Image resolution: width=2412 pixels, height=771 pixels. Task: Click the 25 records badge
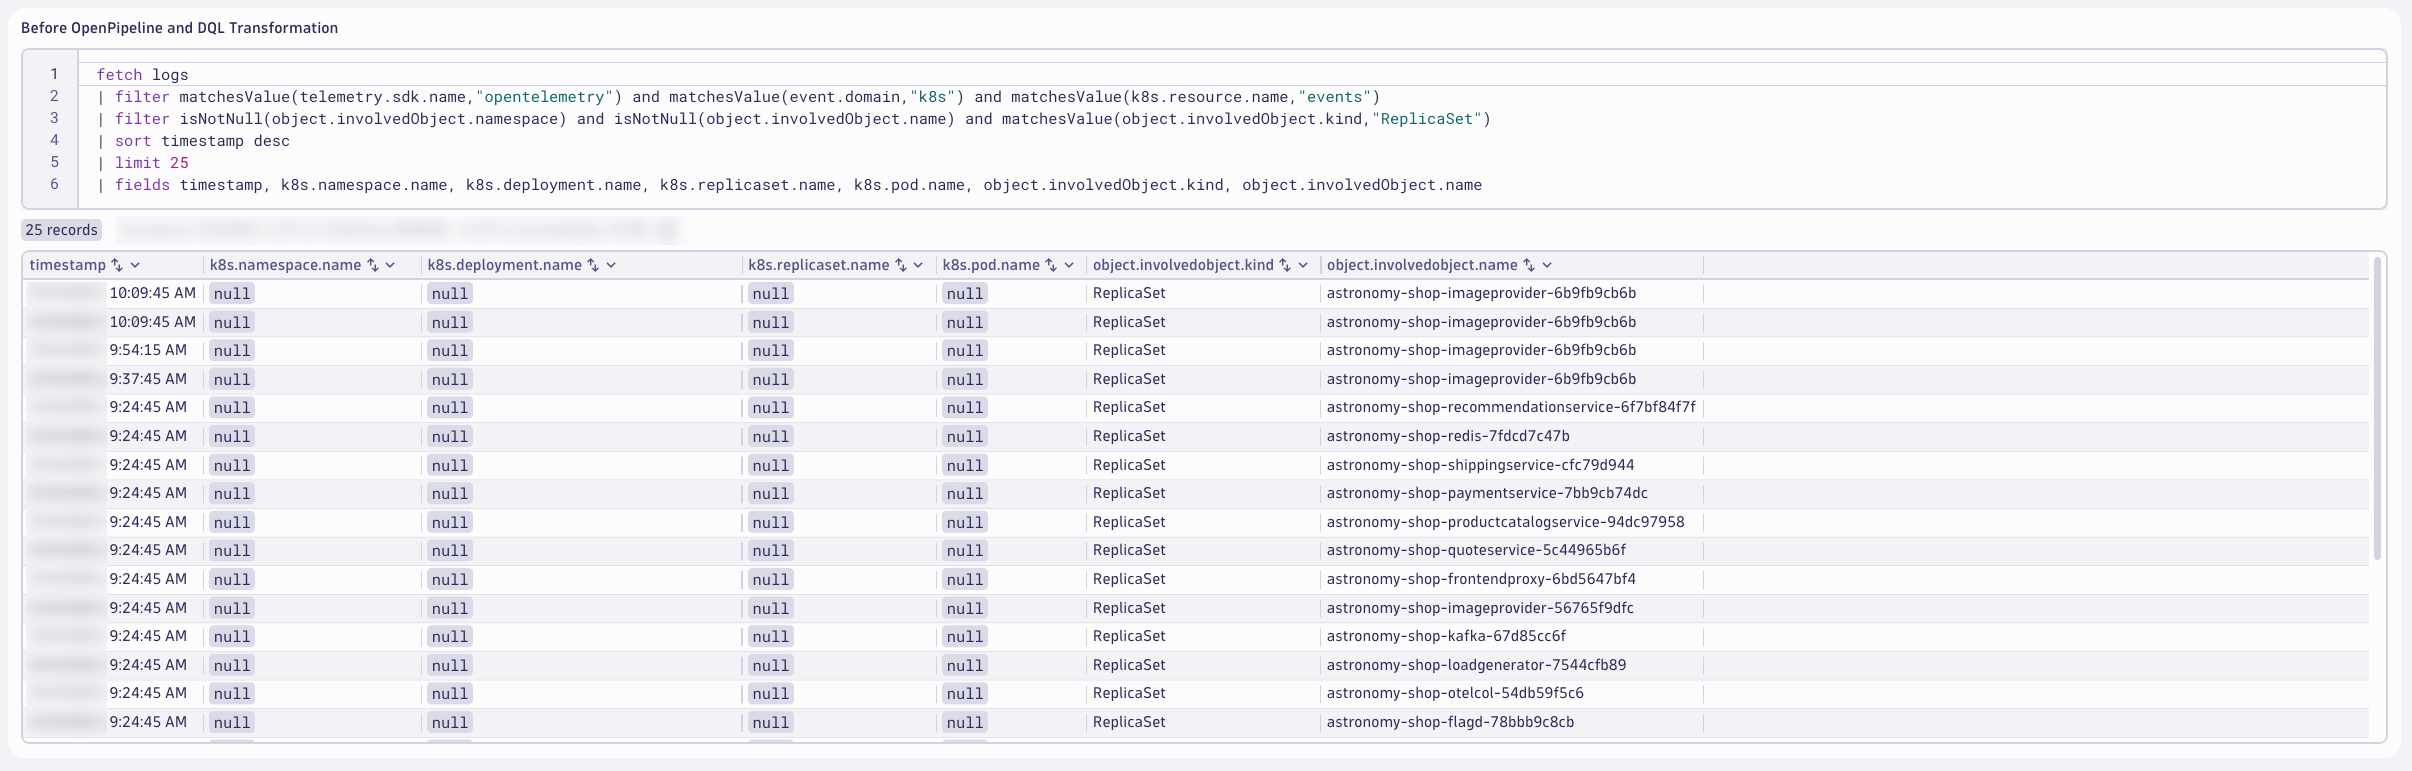[62, 230]
